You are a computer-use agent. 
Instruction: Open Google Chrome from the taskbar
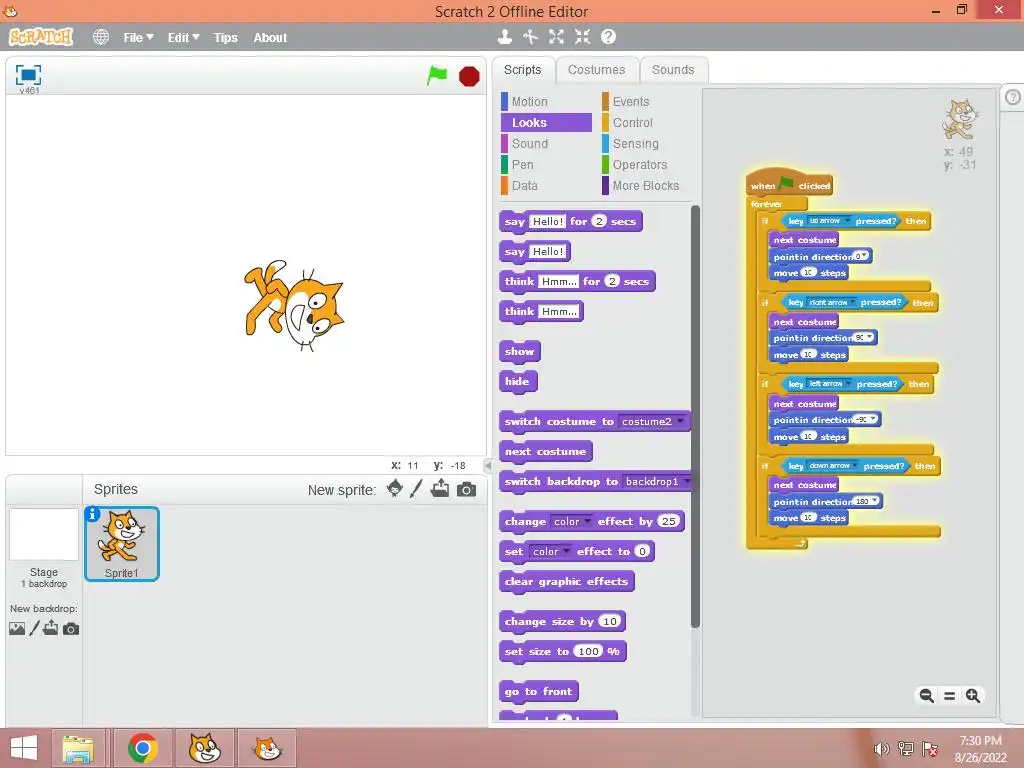pyautogui.click(x=142, y=748)
